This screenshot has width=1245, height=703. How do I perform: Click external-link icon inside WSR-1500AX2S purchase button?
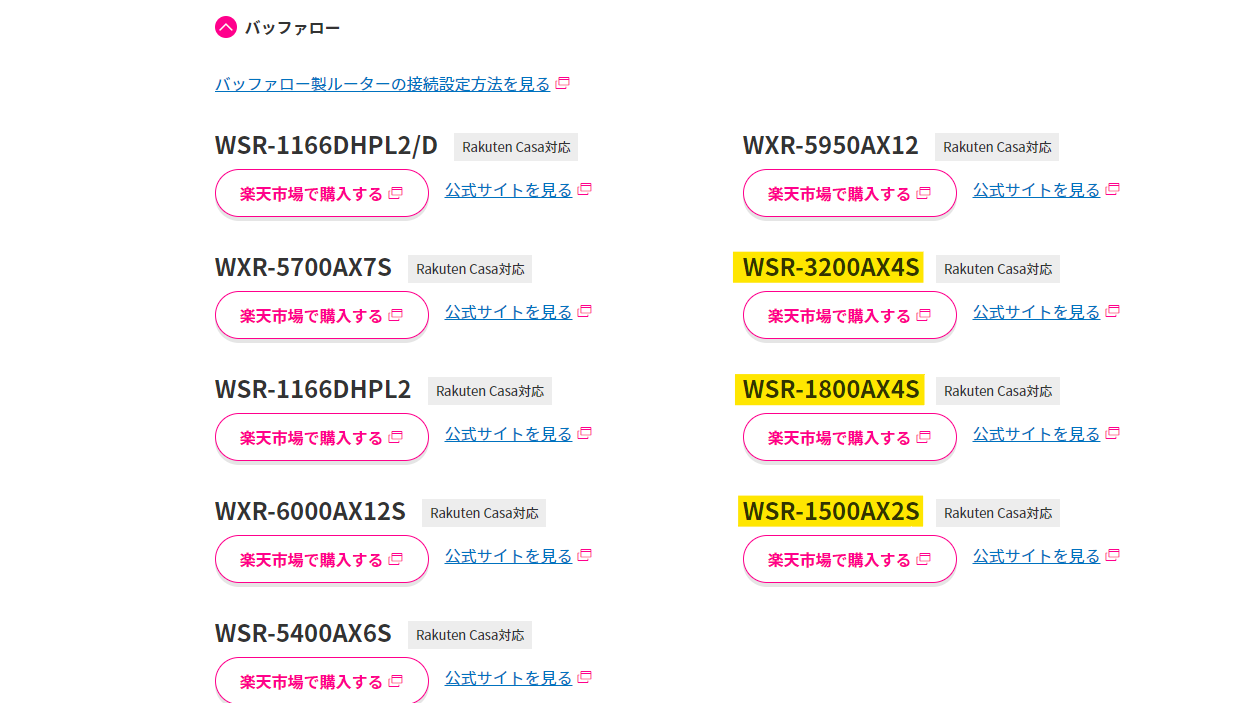924,560
